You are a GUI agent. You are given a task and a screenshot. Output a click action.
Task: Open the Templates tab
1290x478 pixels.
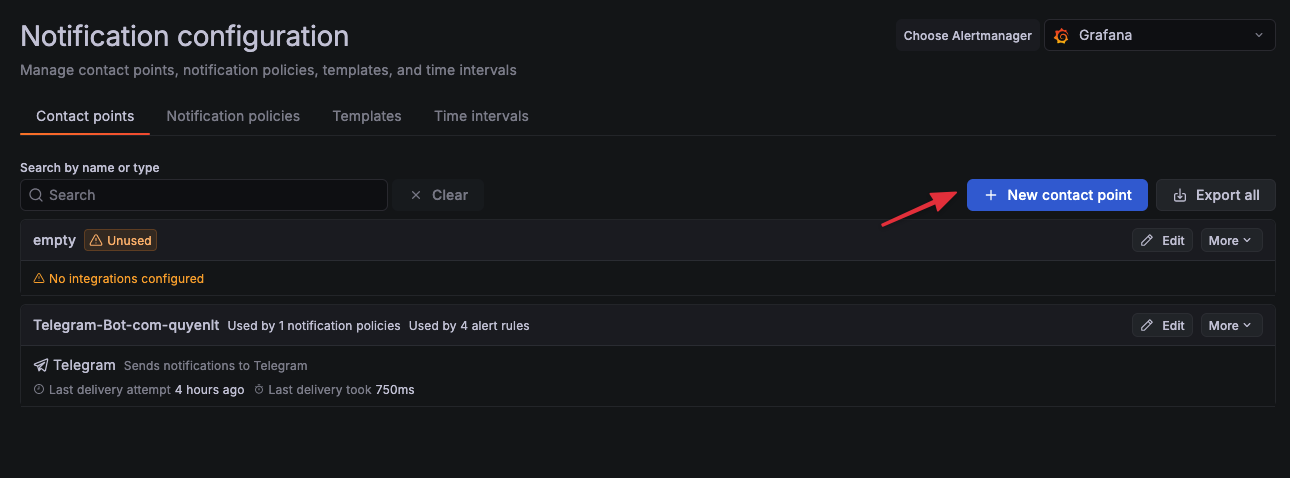point(367,116)
